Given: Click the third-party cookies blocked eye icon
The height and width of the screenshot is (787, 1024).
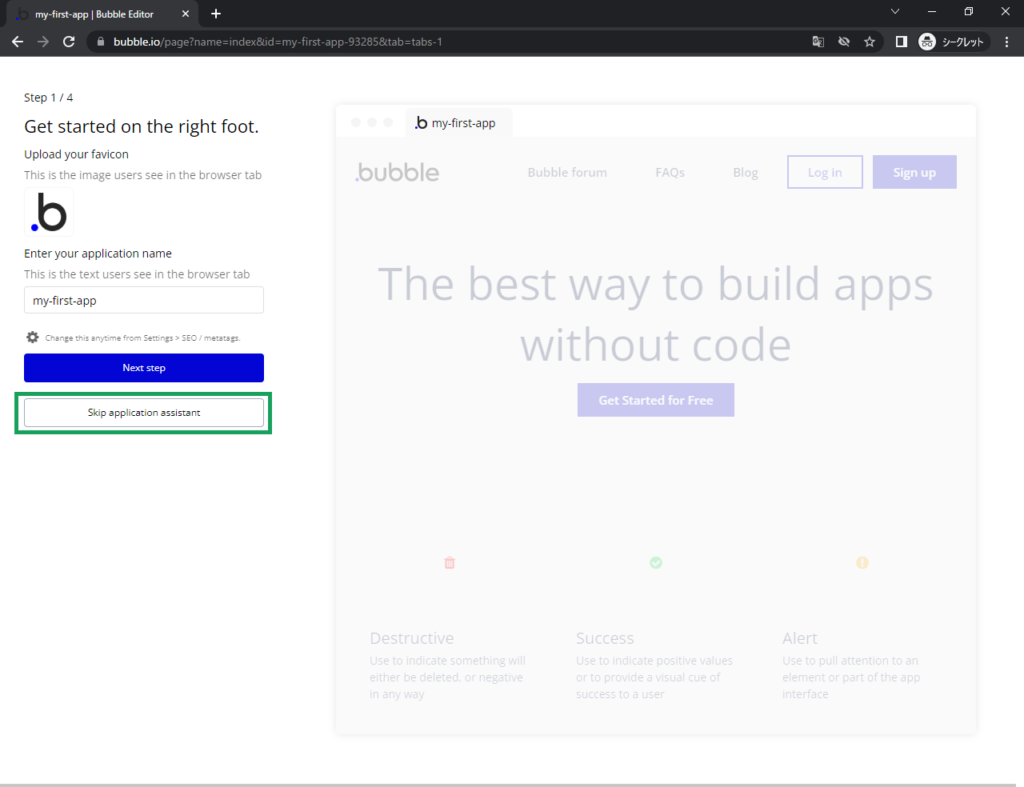Looking at the screenshot, I should pyautogui.click(x=844, y=42).
